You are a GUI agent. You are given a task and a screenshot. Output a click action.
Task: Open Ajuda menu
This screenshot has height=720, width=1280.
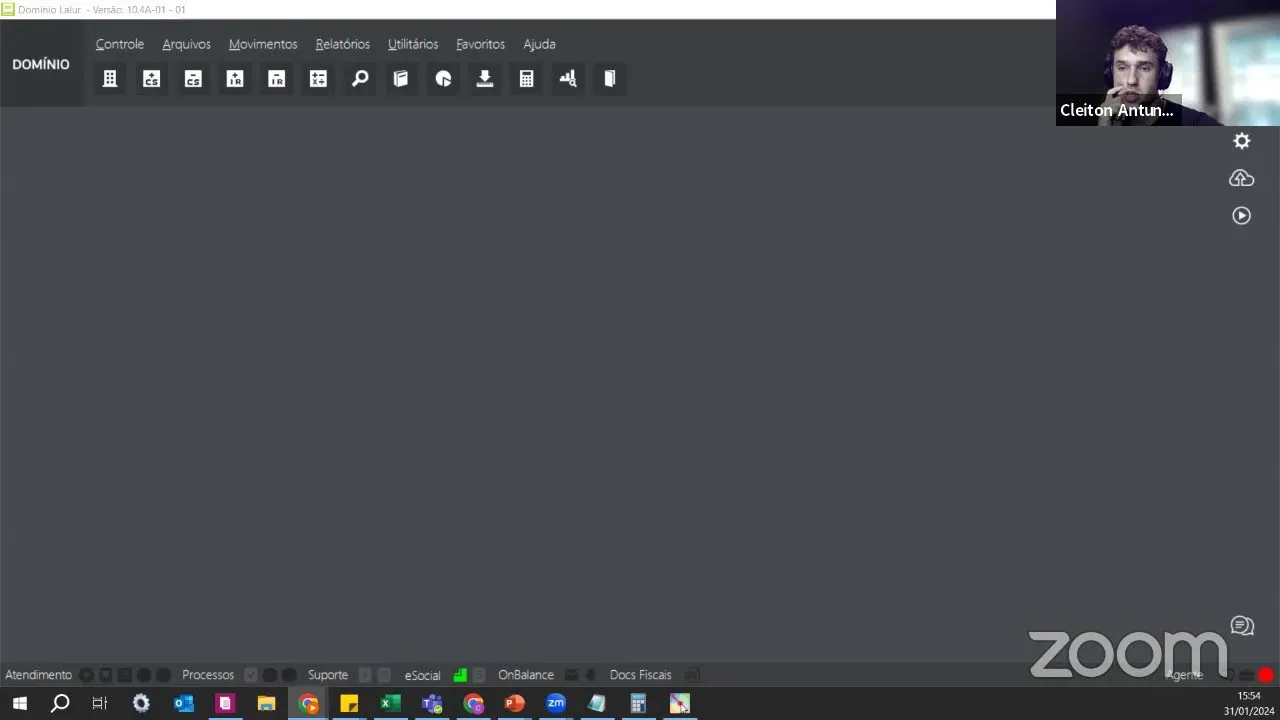click(539, 44)
